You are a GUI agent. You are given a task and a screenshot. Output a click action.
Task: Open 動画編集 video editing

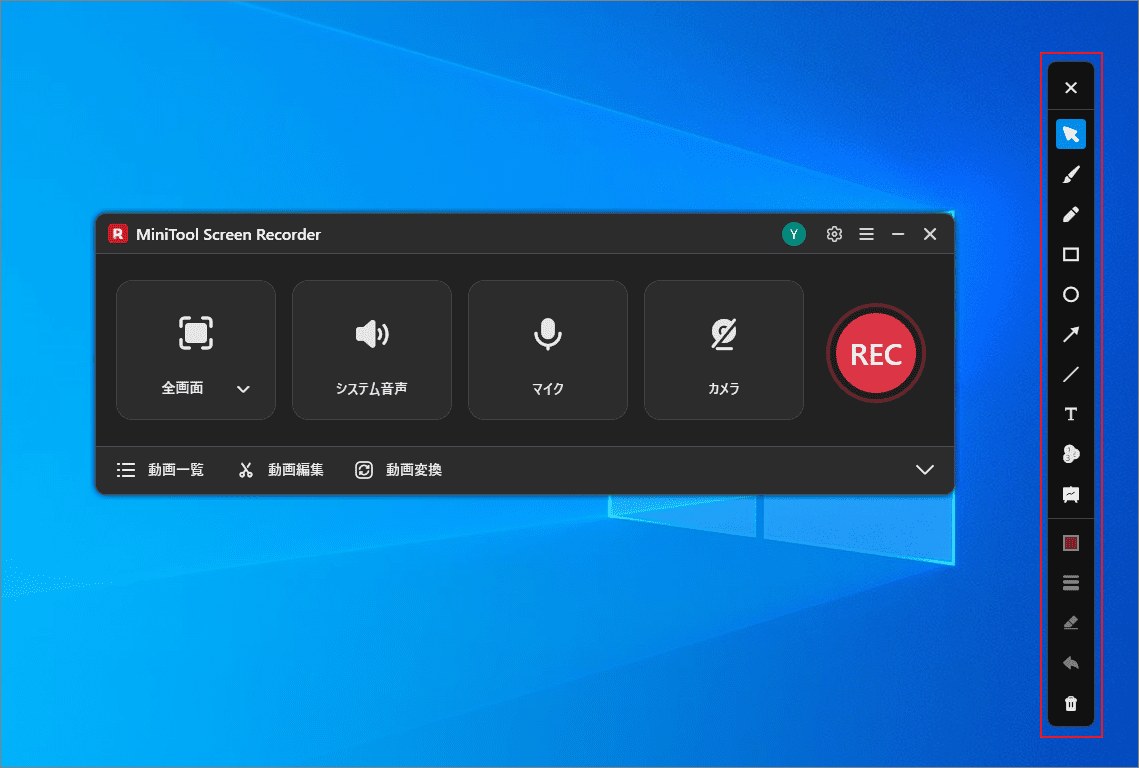(x=280, y=470)
